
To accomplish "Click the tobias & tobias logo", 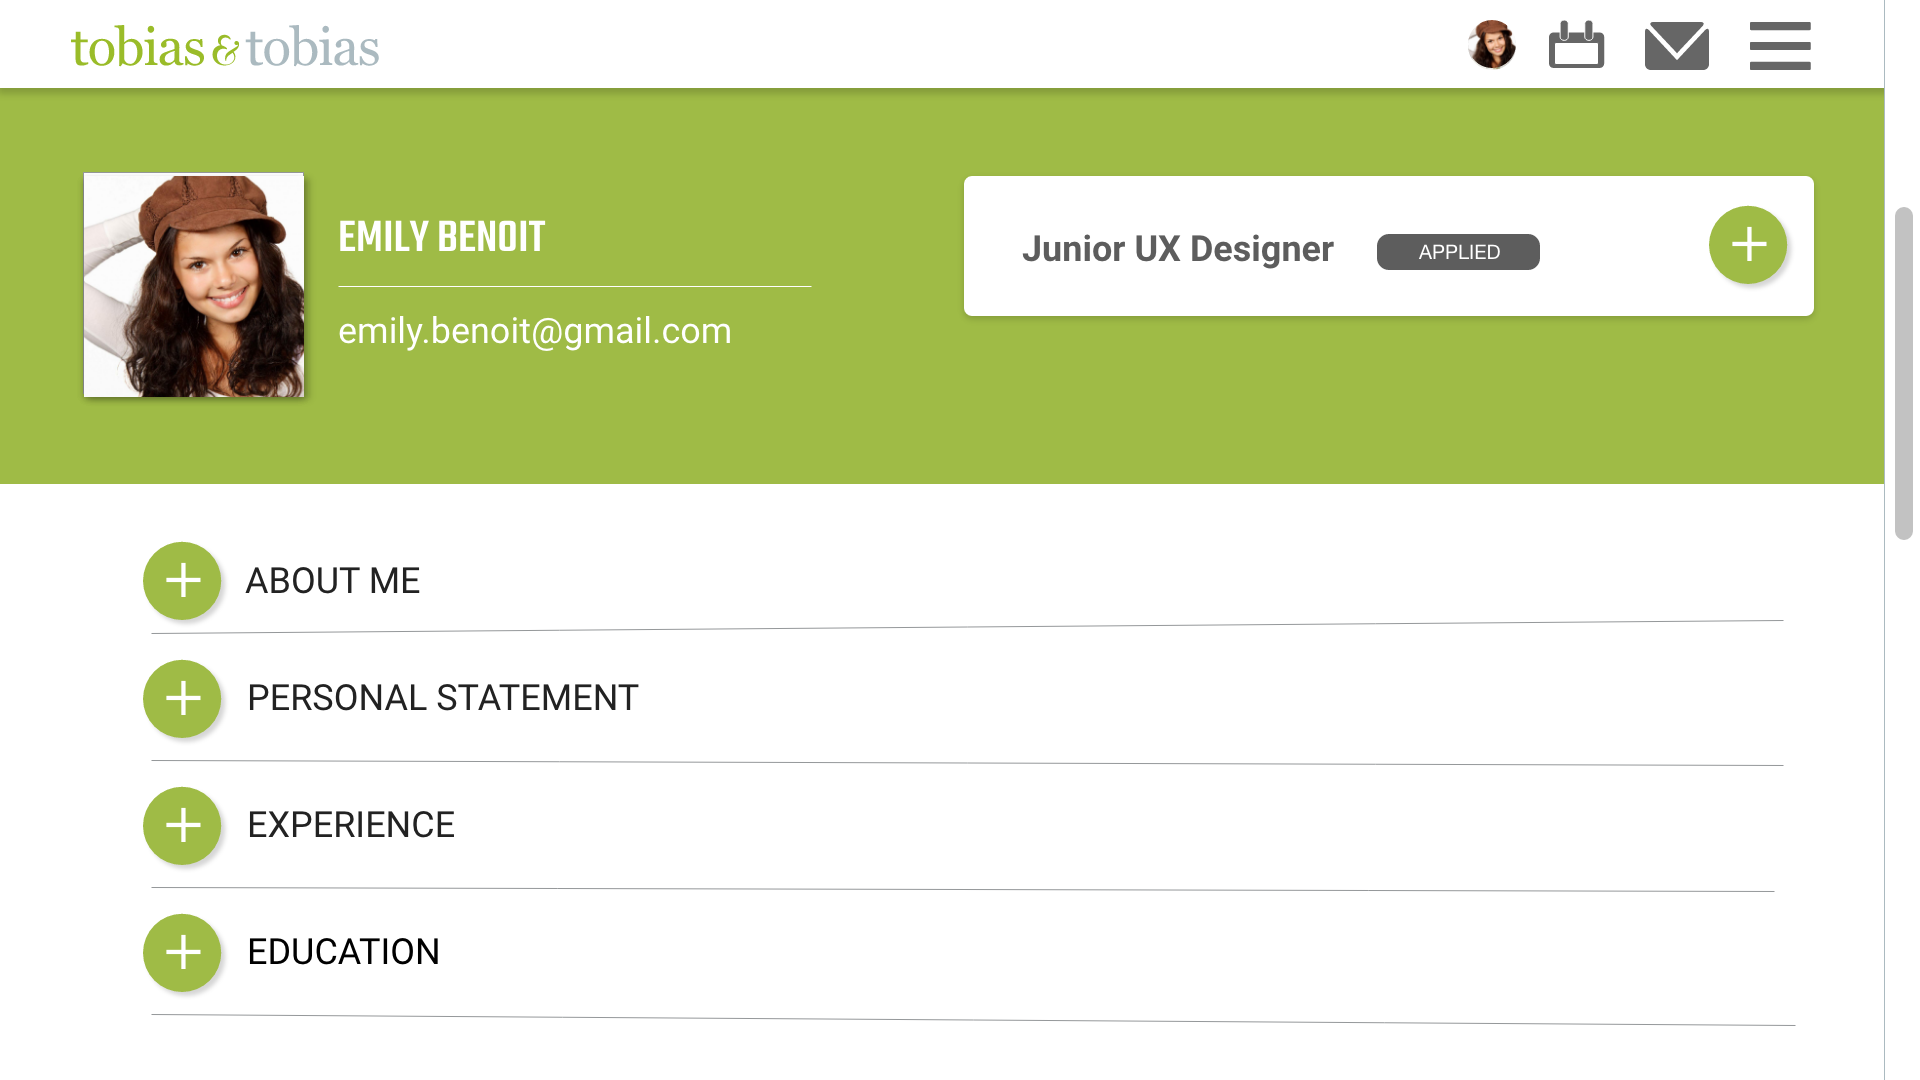I will click(225, 47).
